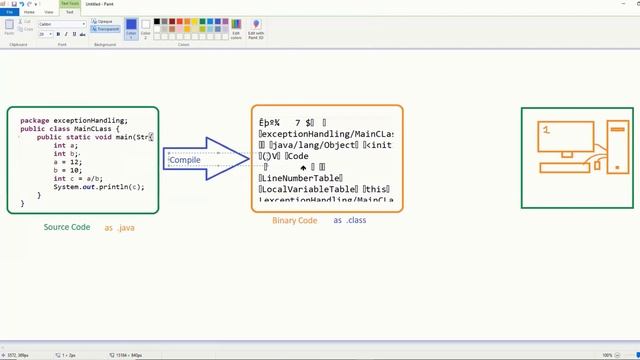Image resolution: width=640 pixels, height=360 pixels.
Task: Click Edit with Paint 3D button
Action: coord(256,29)
